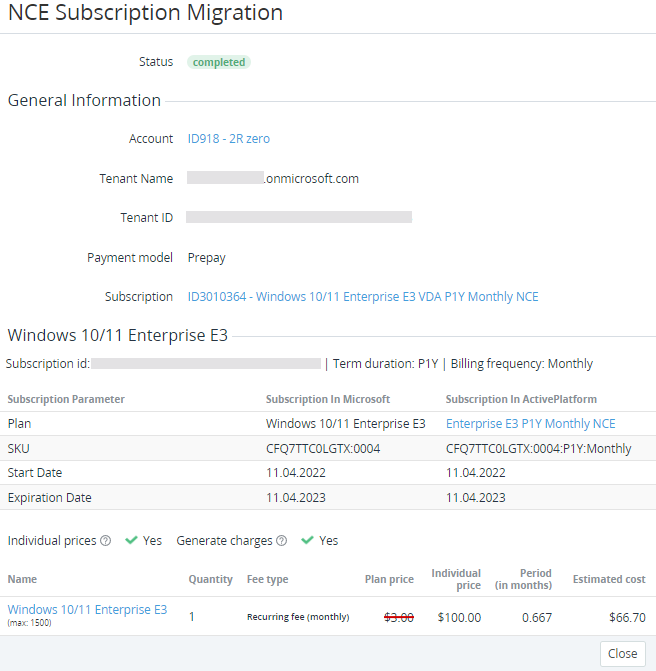Click the Expiration Date row label

point(49,498)
